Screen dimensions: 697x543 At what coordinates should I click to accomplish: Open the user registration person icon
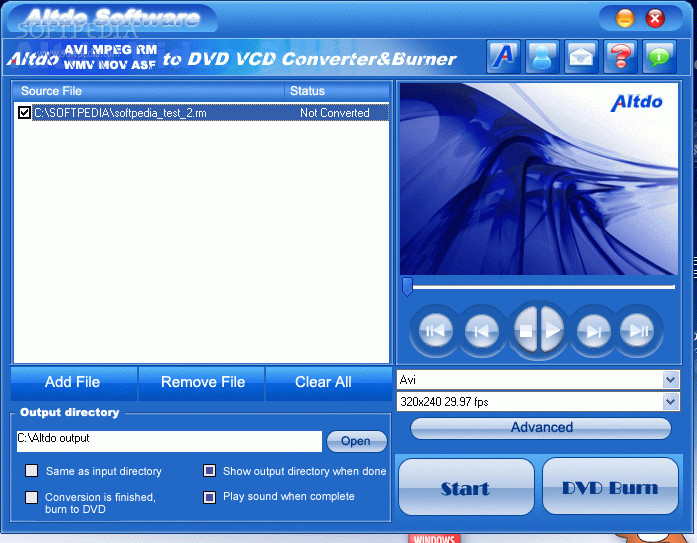pyautogui.click(x=542, y=57)
